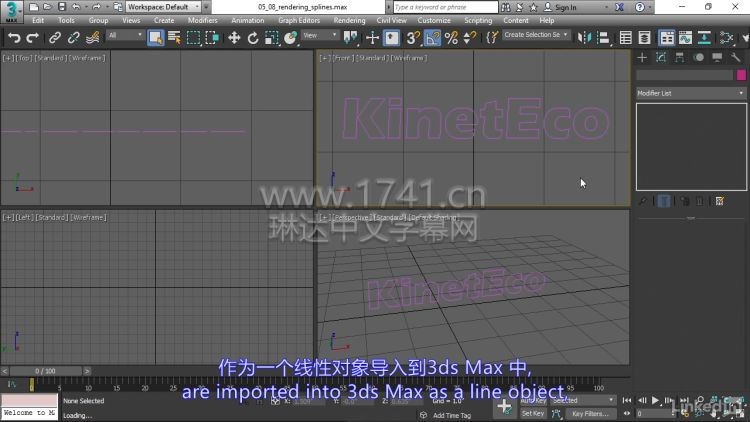Save the file with the disk icon
This screenshot has height=422, width=750.
(62, 7)
